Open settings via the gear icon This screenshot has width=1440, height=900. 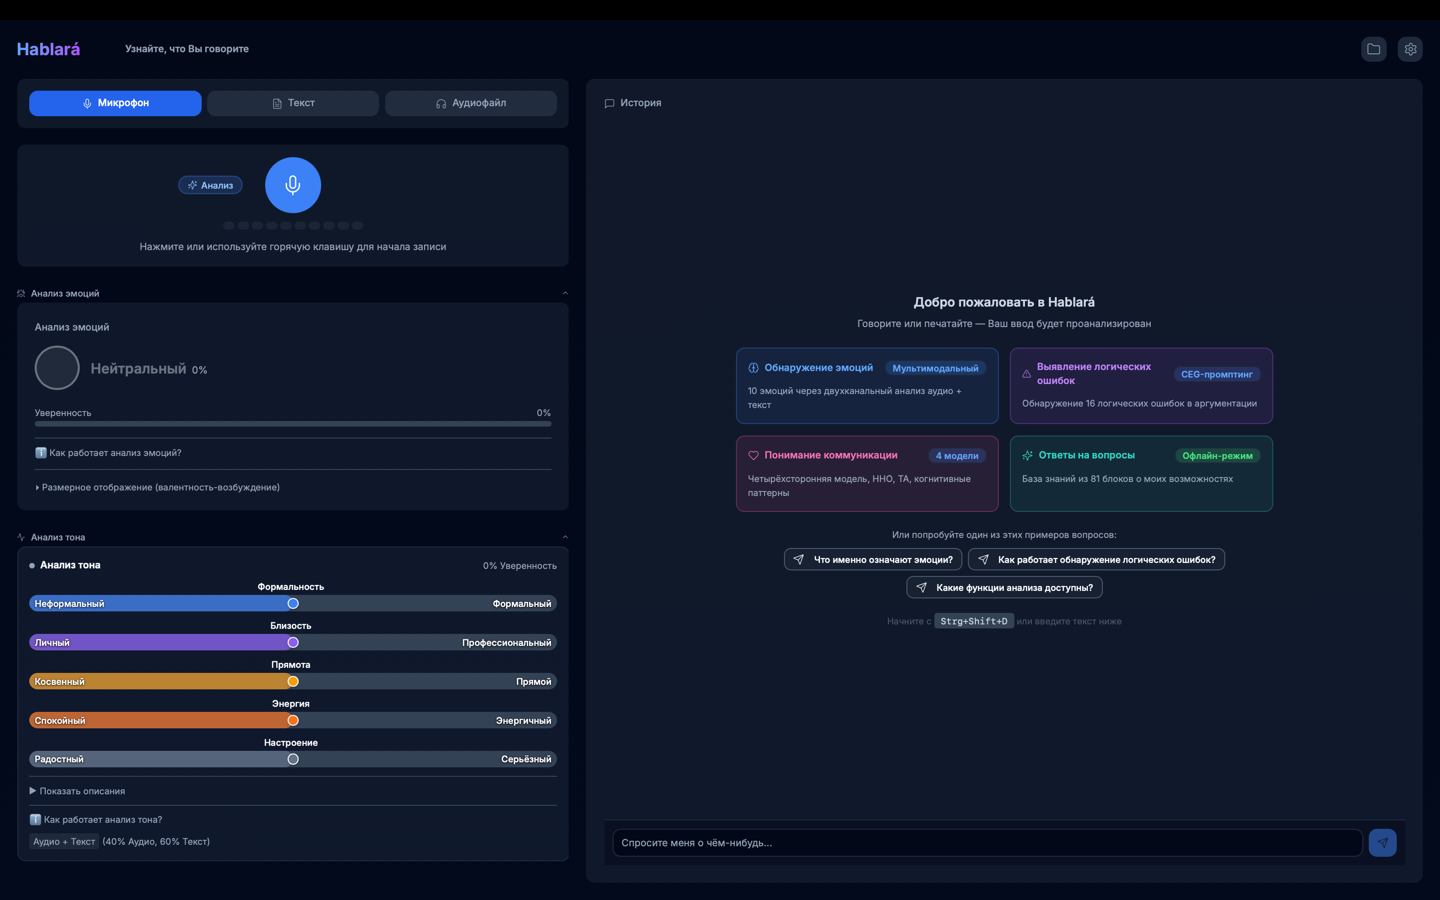1410,49
